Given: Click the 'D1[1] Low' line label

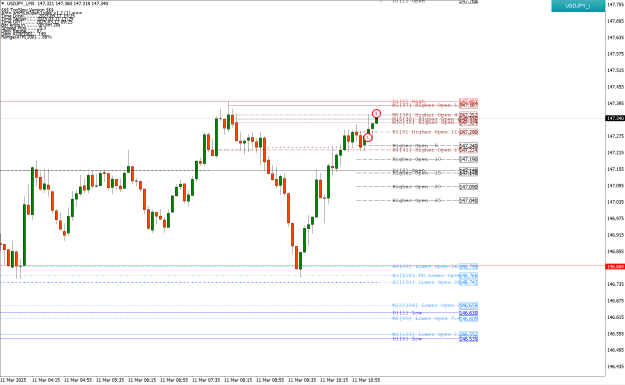Looking at the screenshot, I should 407,313.
